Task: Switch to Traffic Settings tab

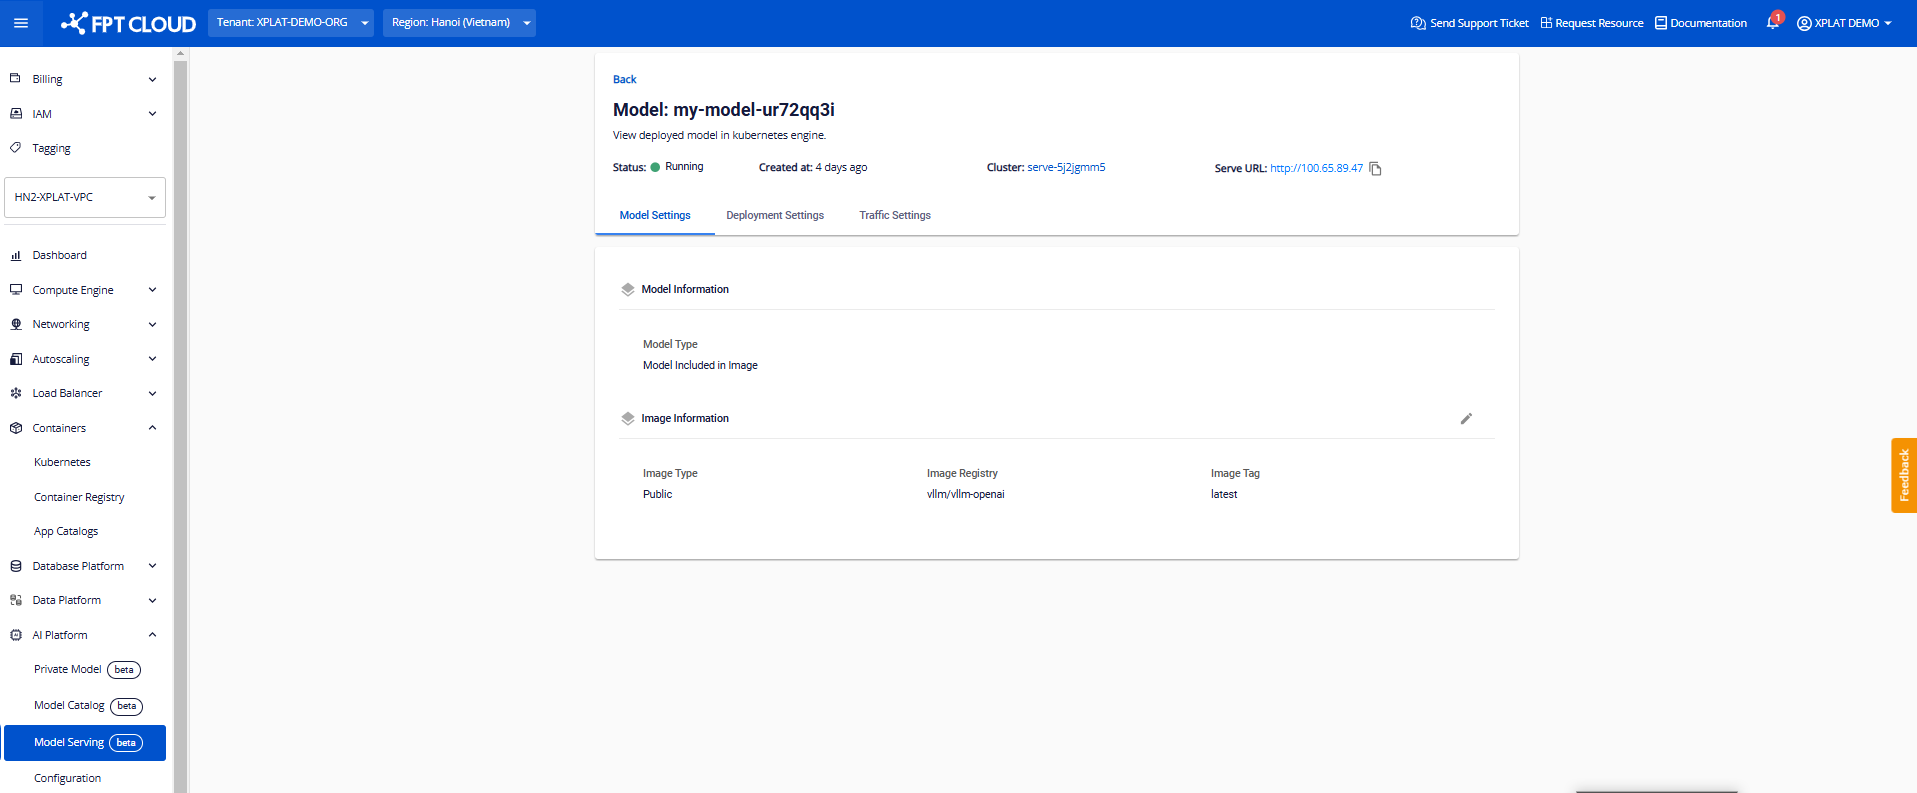Action: [x=895, y=215]
